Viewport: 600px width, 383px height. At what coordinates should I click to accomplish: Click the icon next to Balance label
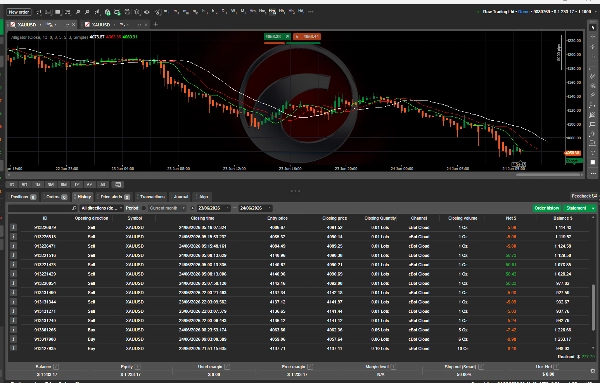click(56, 367)
